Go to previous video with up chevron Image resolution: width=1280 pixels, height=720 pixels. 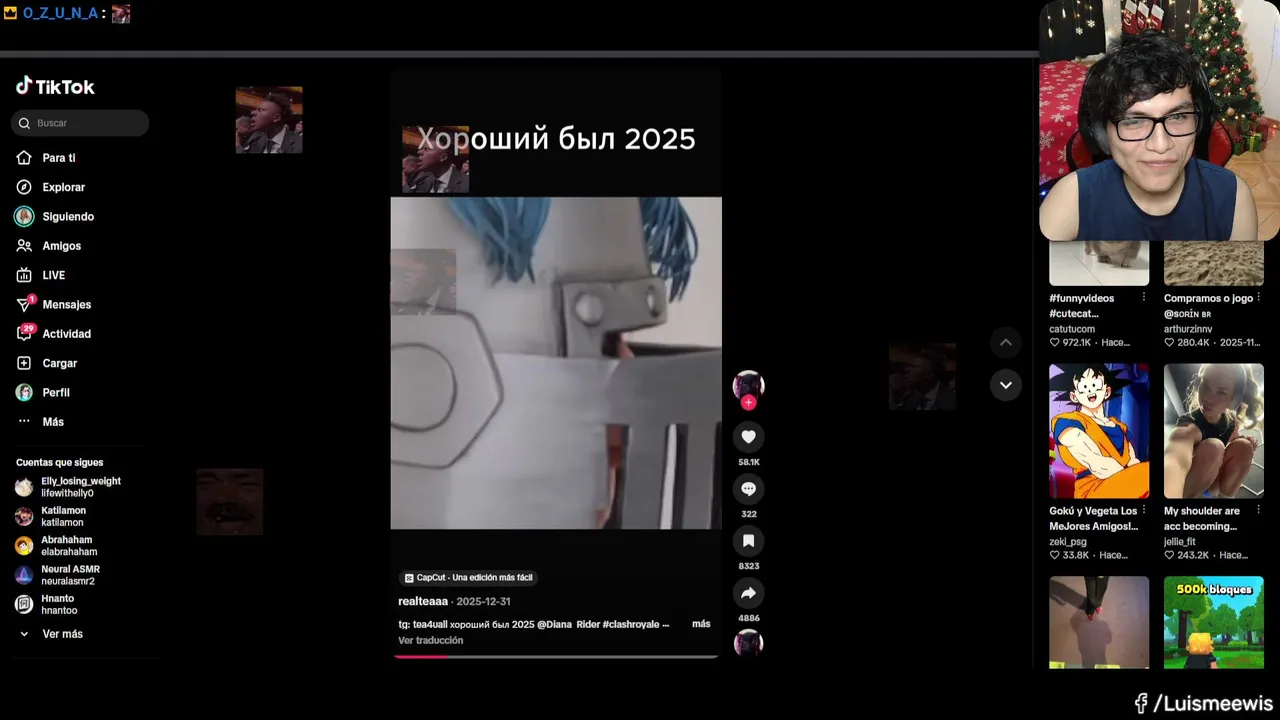1006,343
